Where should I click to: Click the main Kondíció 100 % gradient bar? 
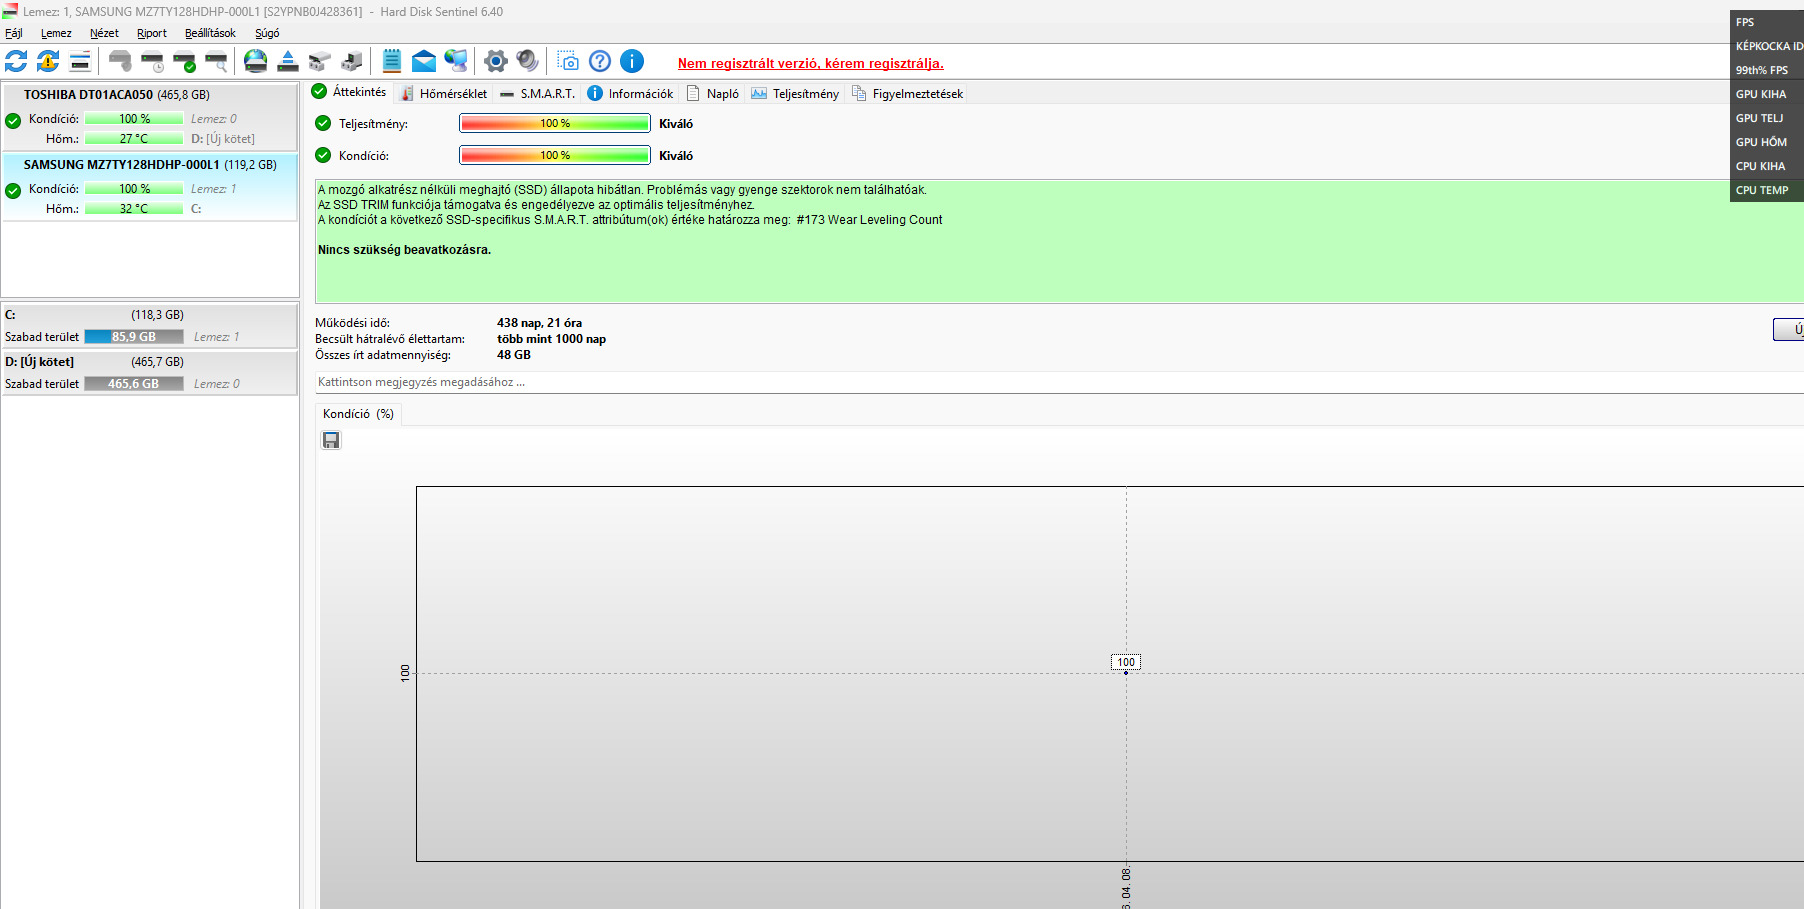tap(555, 155)
